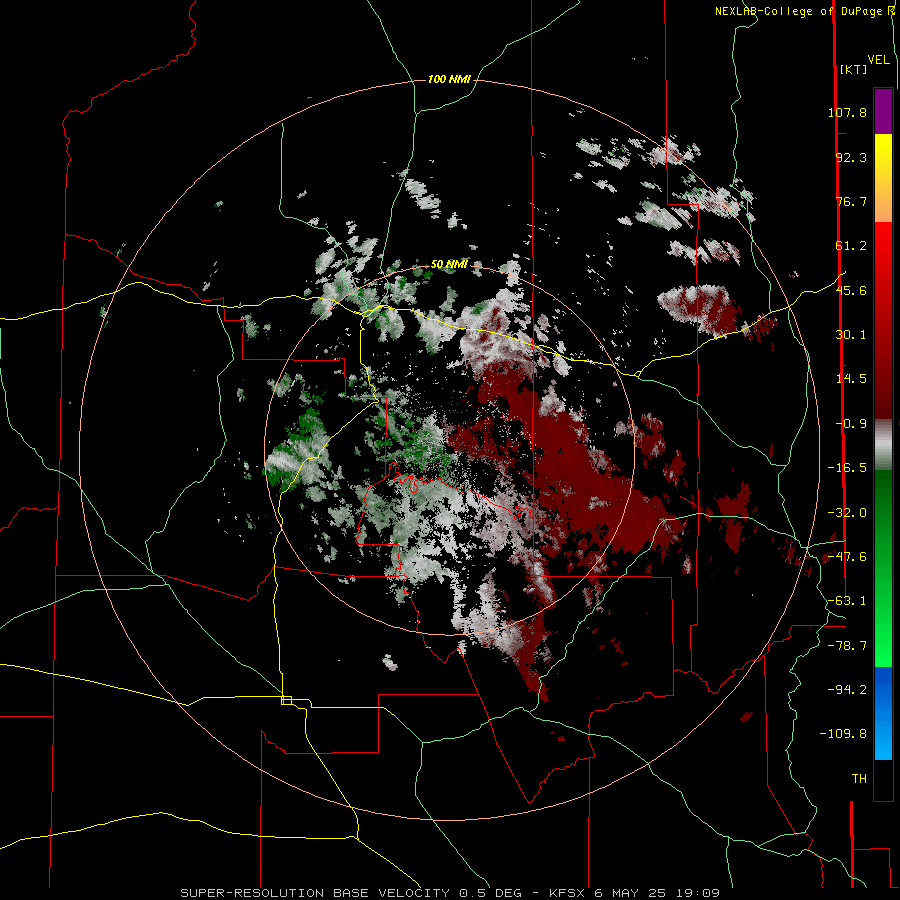Click the "TH" label near the legend bottom
Image resolution: width=900 pixels, height=900 pixels.
[x=859, y=779]
